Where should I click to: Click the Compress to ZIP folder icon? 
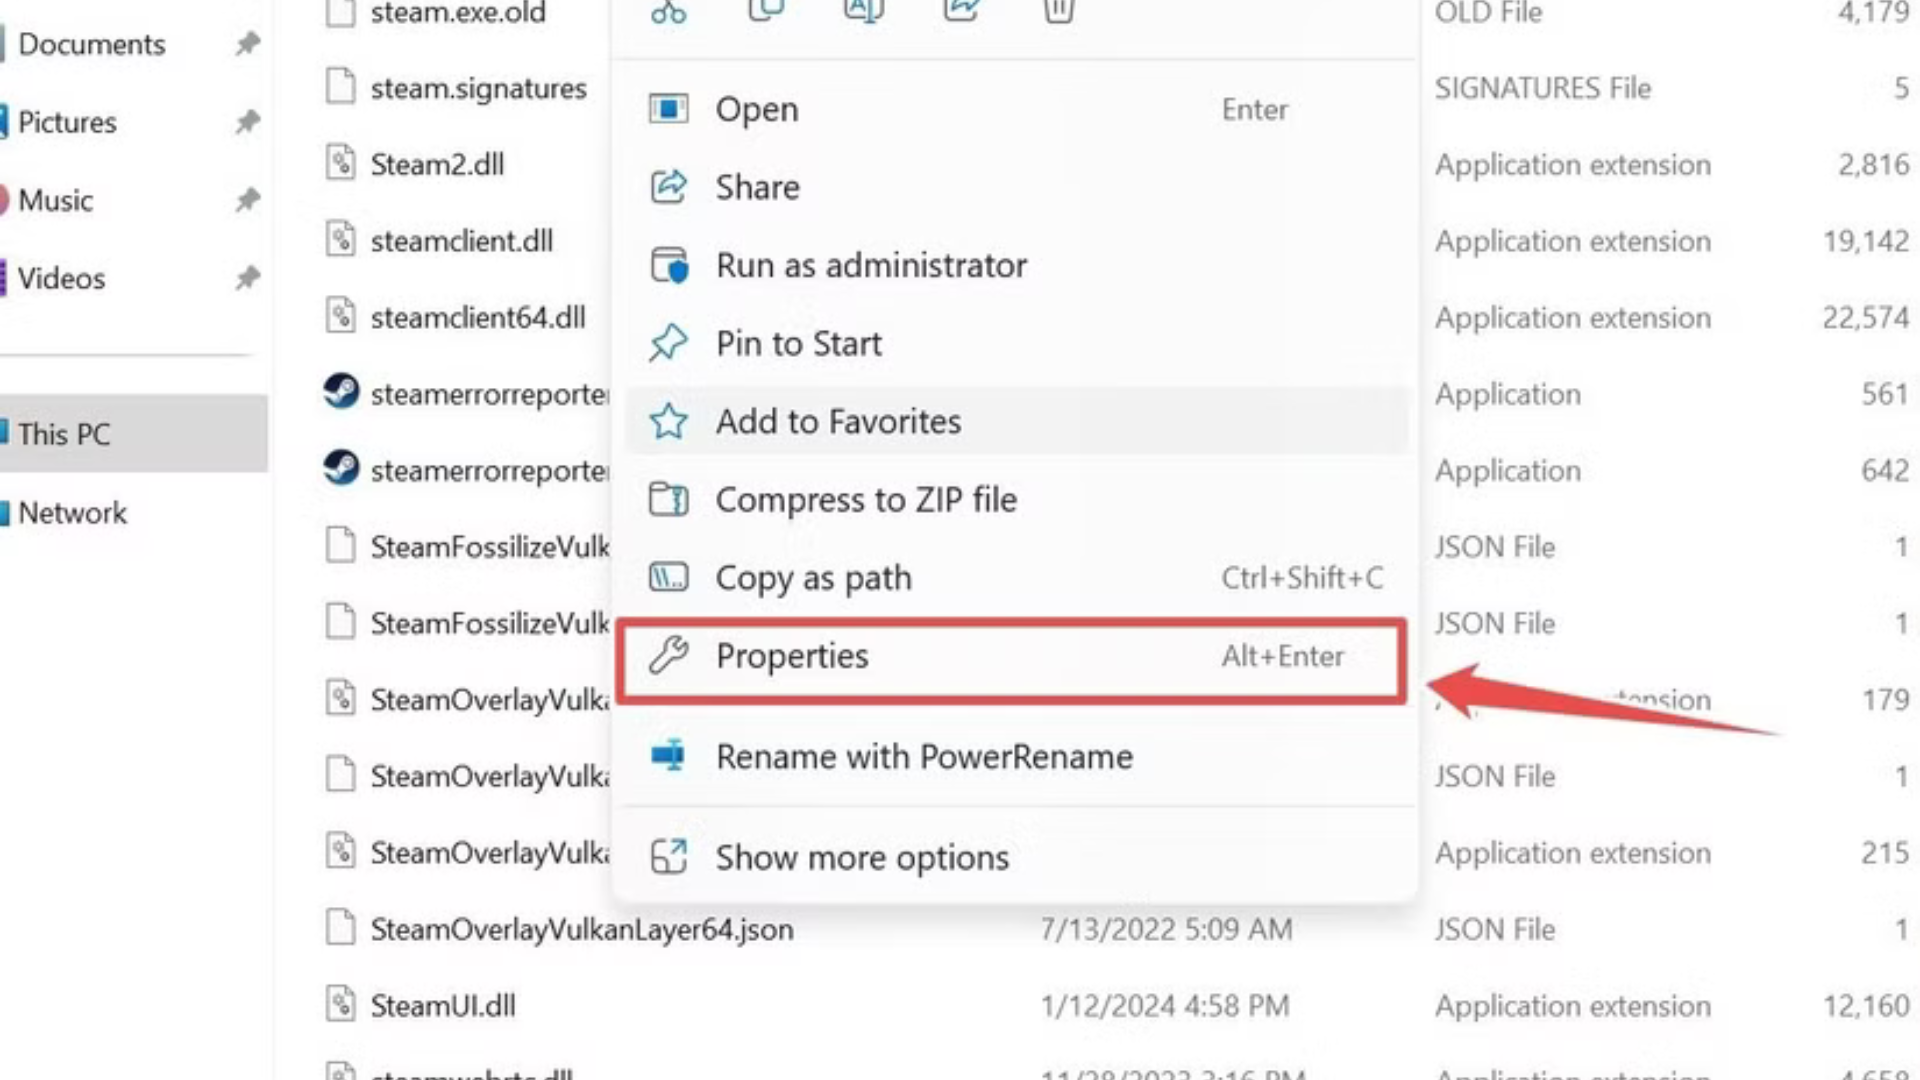668,499
